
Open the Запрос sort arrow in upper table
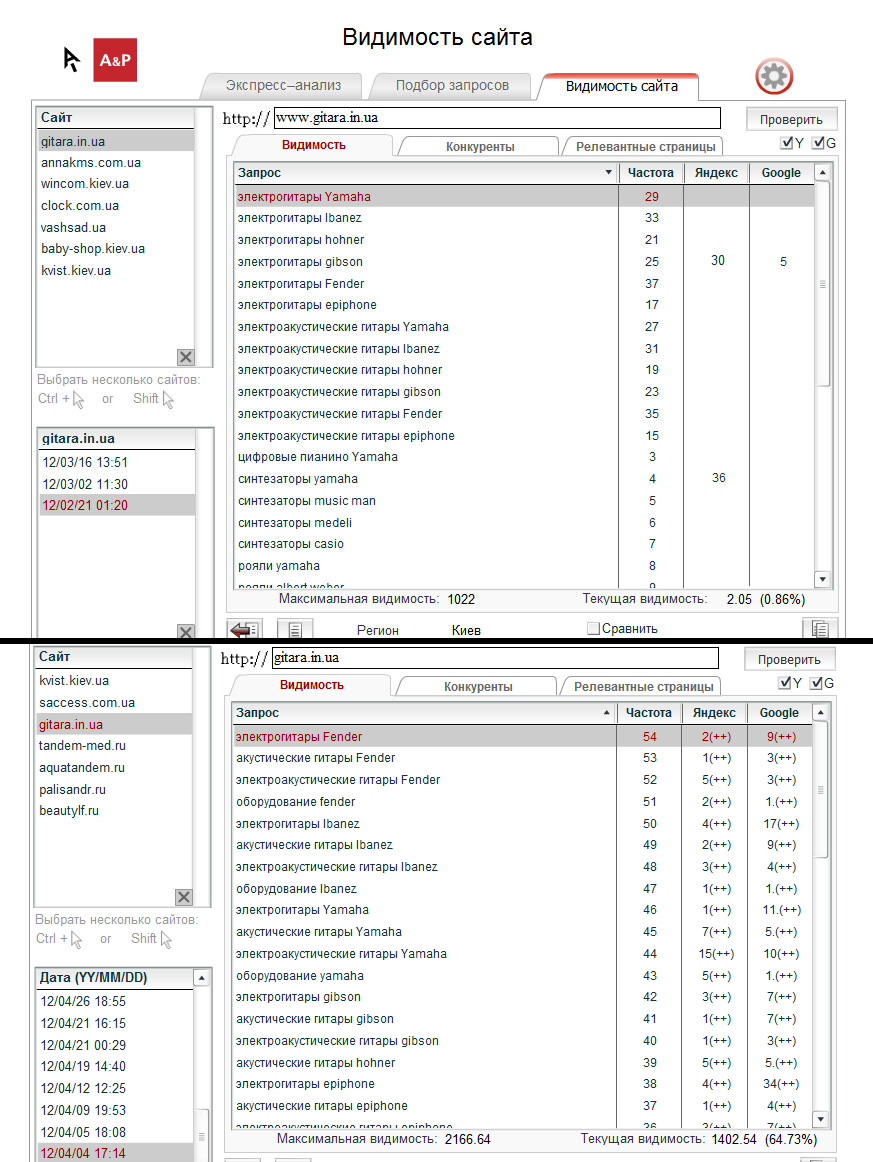[608, 173]
